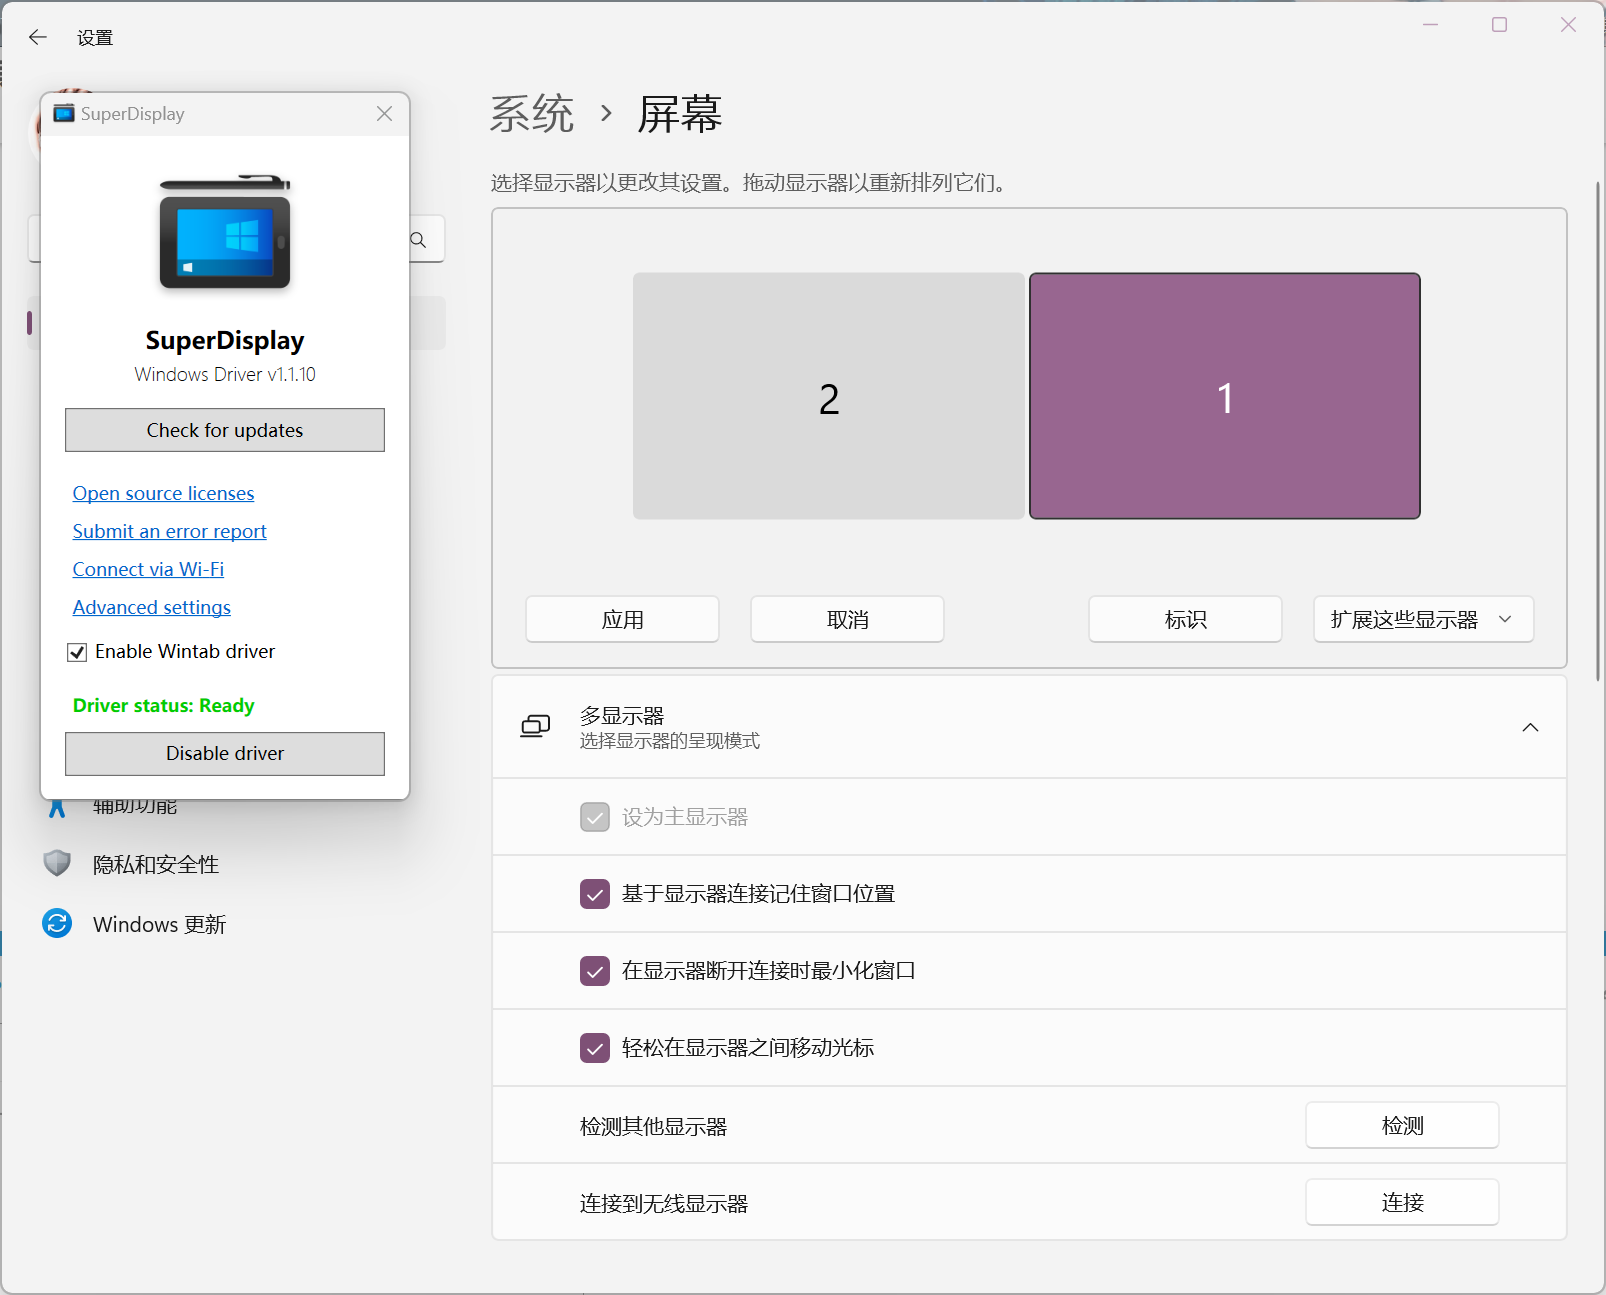1606x1295 pixels.
Task: Uncheck 在显示器断开连接时最小化窗口 checkbox
Action: [x=595, y=971]
